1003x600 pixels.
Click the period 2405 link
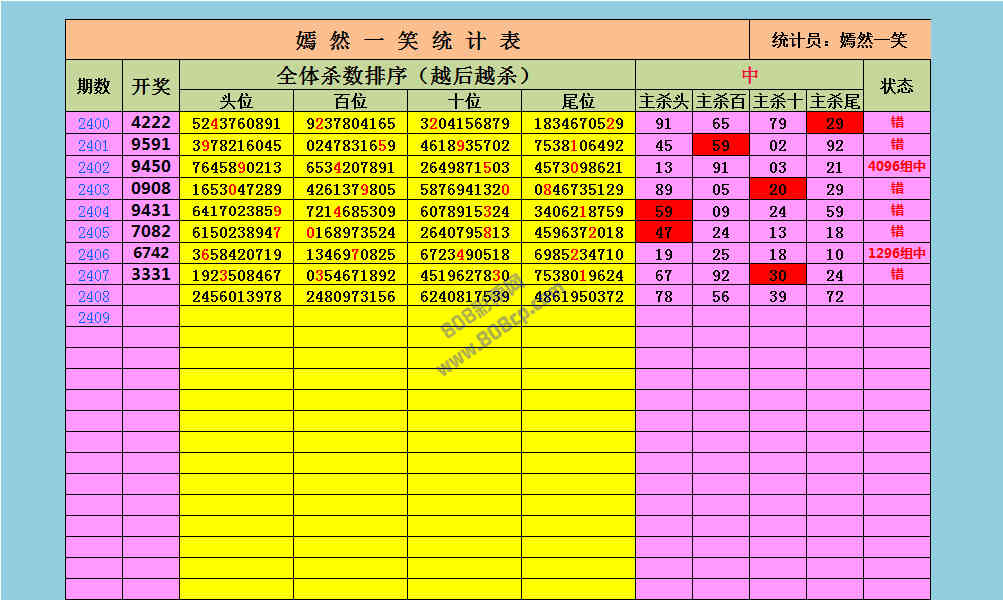(94, 233)
